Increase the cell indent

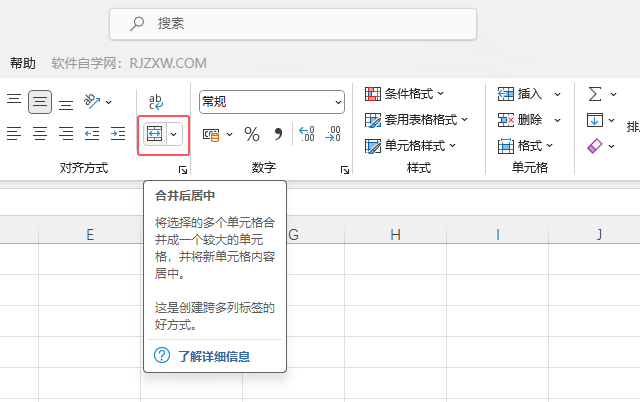118,133
